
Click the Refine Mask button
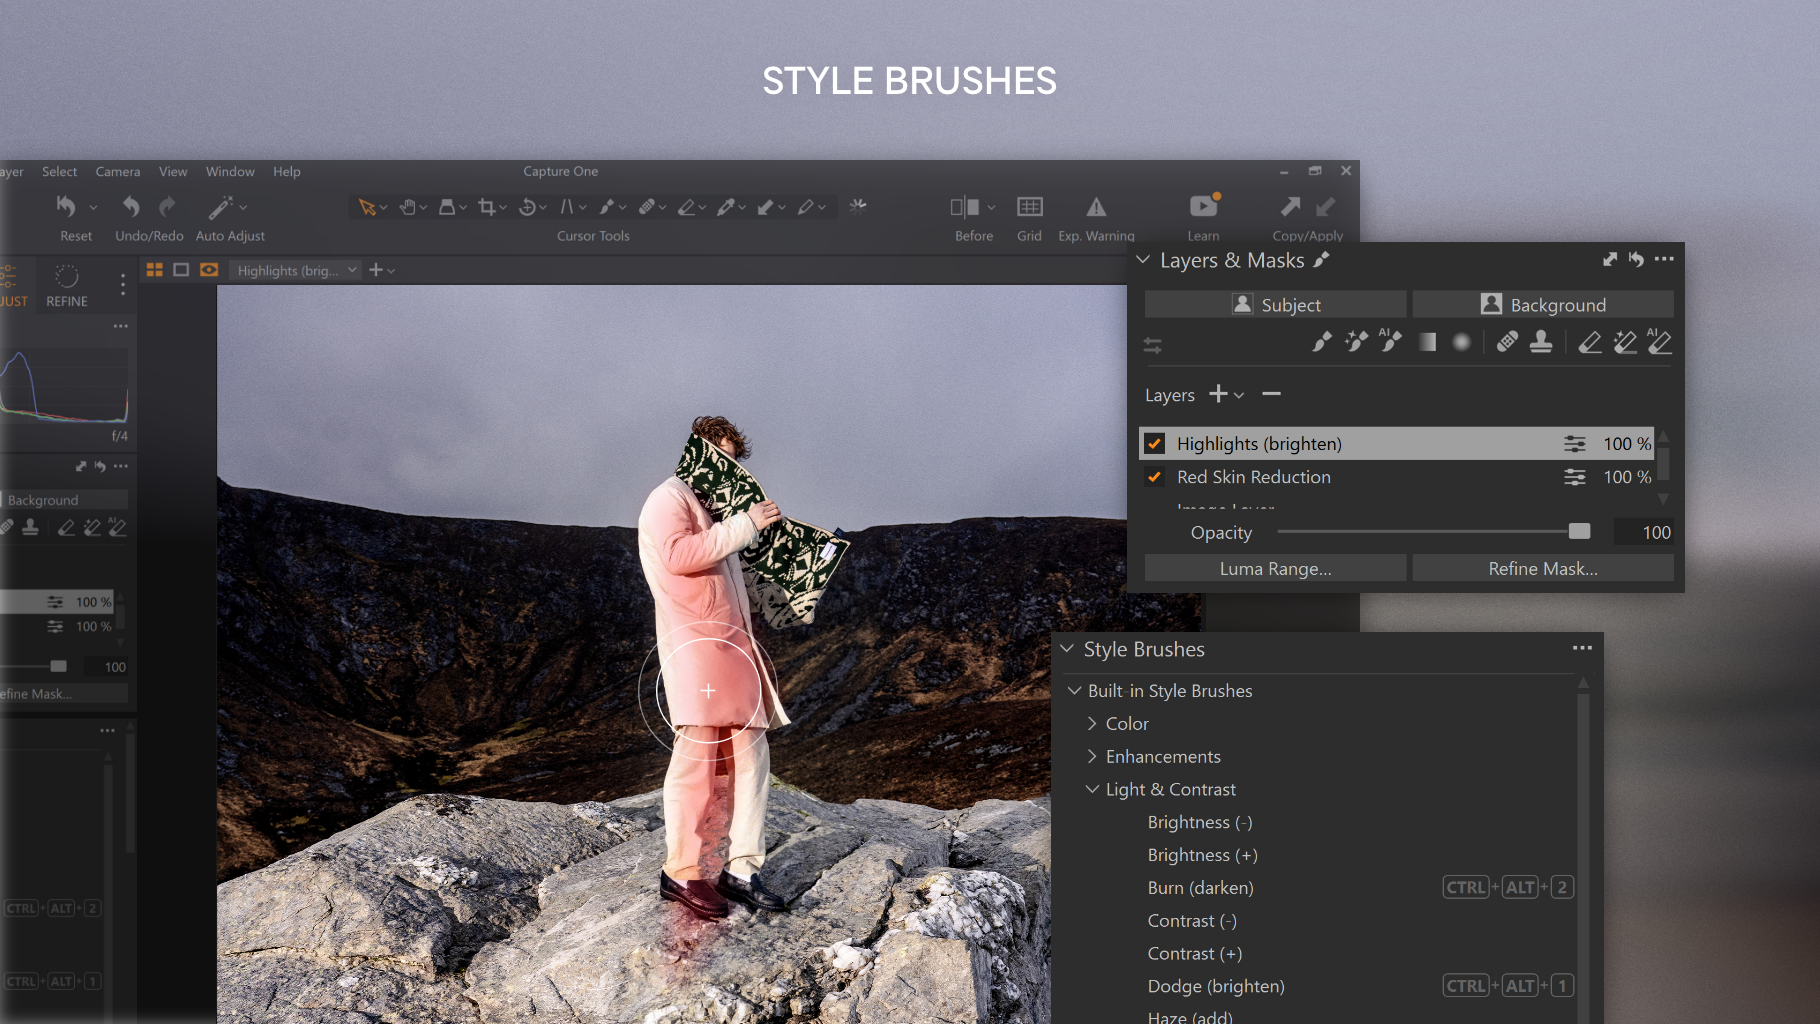click(1543, 568)
